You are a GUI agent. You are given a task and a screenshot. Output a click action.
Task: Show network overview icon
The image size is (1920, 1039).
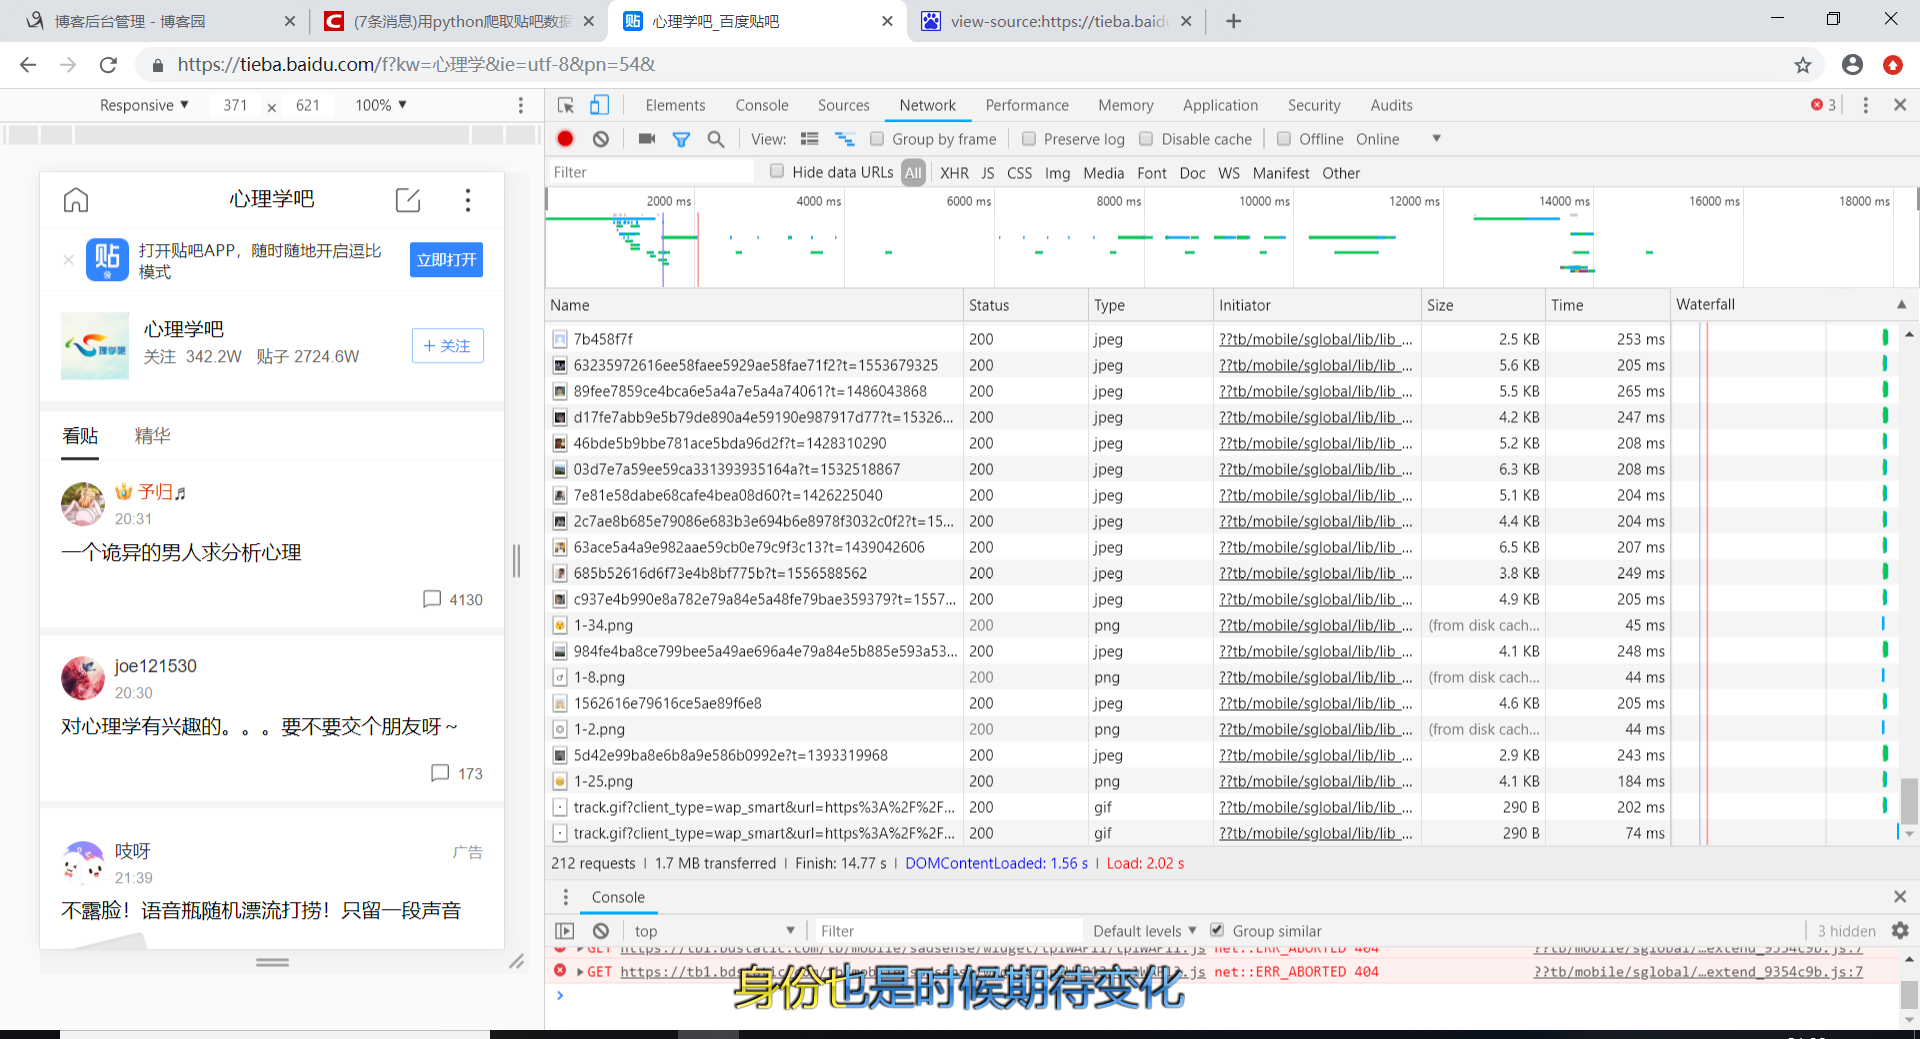pyautogui.click(x=845, y=139)
